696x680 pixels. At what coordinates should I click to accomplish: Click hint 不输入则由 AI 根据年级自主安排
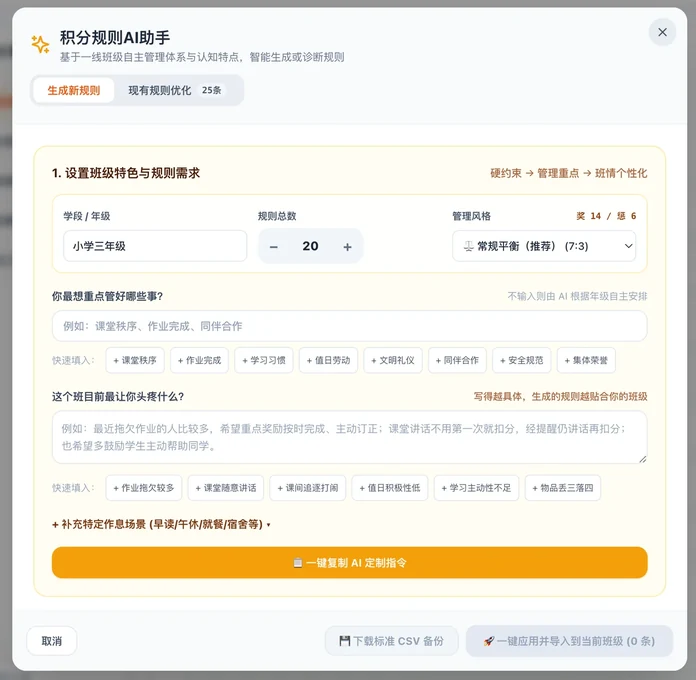[x=577, y=296]
